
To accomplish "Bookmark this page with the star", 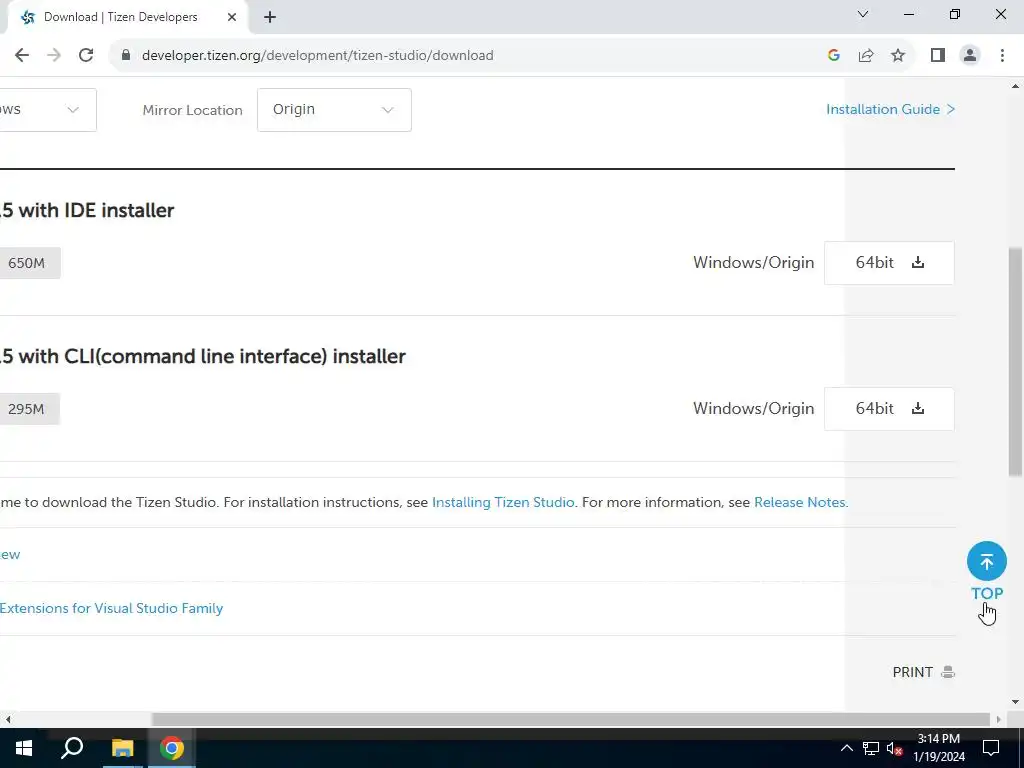I will click(898, 56).
